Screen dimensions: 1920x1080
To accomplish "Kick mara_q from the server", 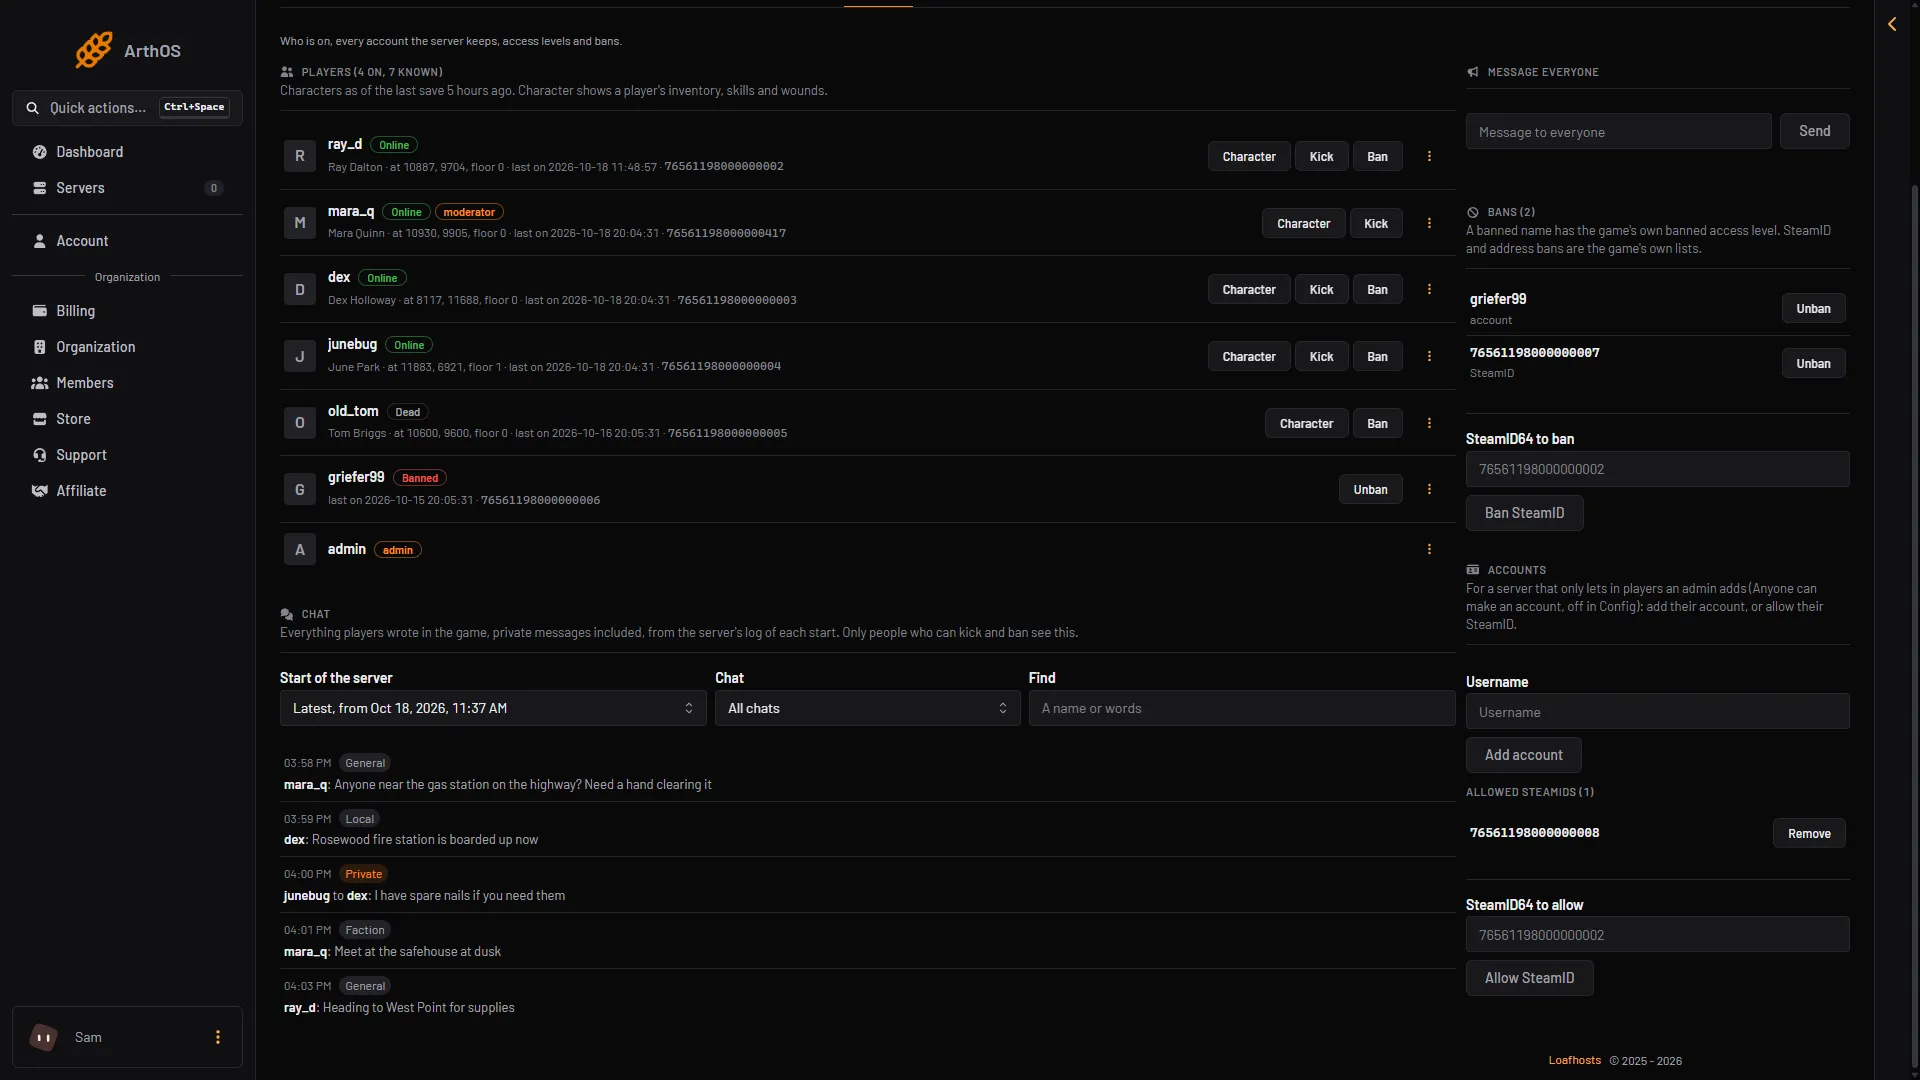I will click(x=1376, y=224).
